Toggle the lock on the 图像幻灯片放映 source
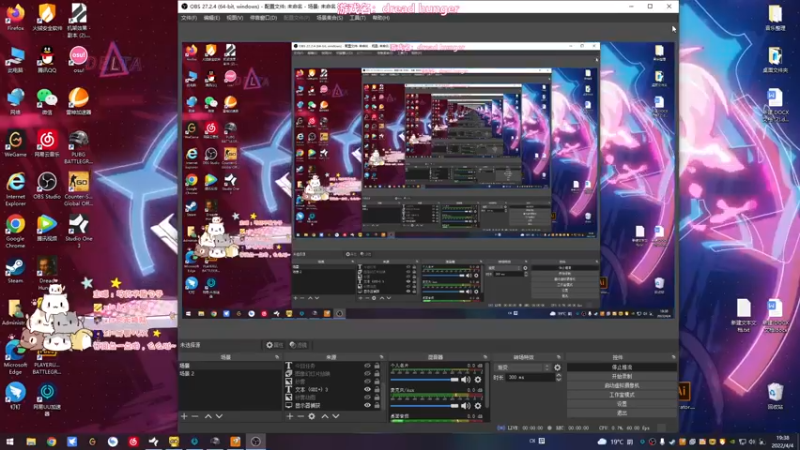This screenshot has height=450, width=800. pos(377,373)
